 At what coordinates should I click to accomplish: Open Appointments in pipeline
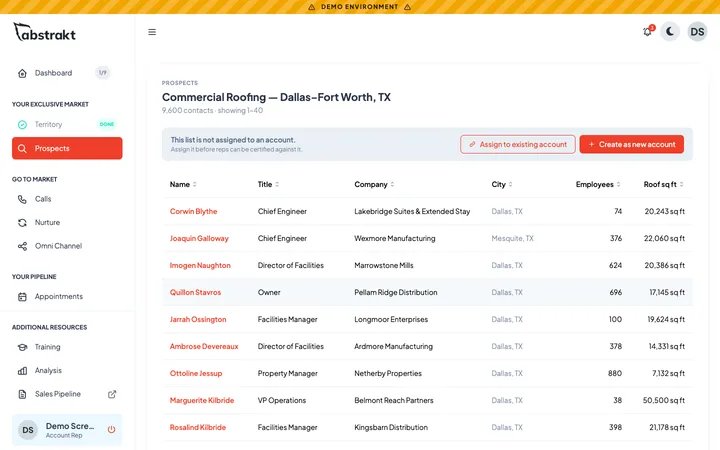point(67,297)
